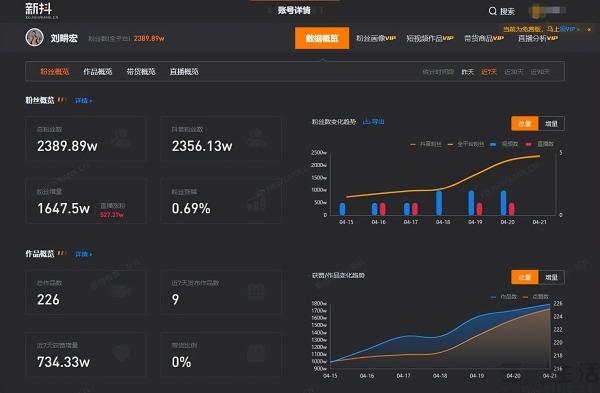Switch likes/works chart to 增量

tap(551, 277)
